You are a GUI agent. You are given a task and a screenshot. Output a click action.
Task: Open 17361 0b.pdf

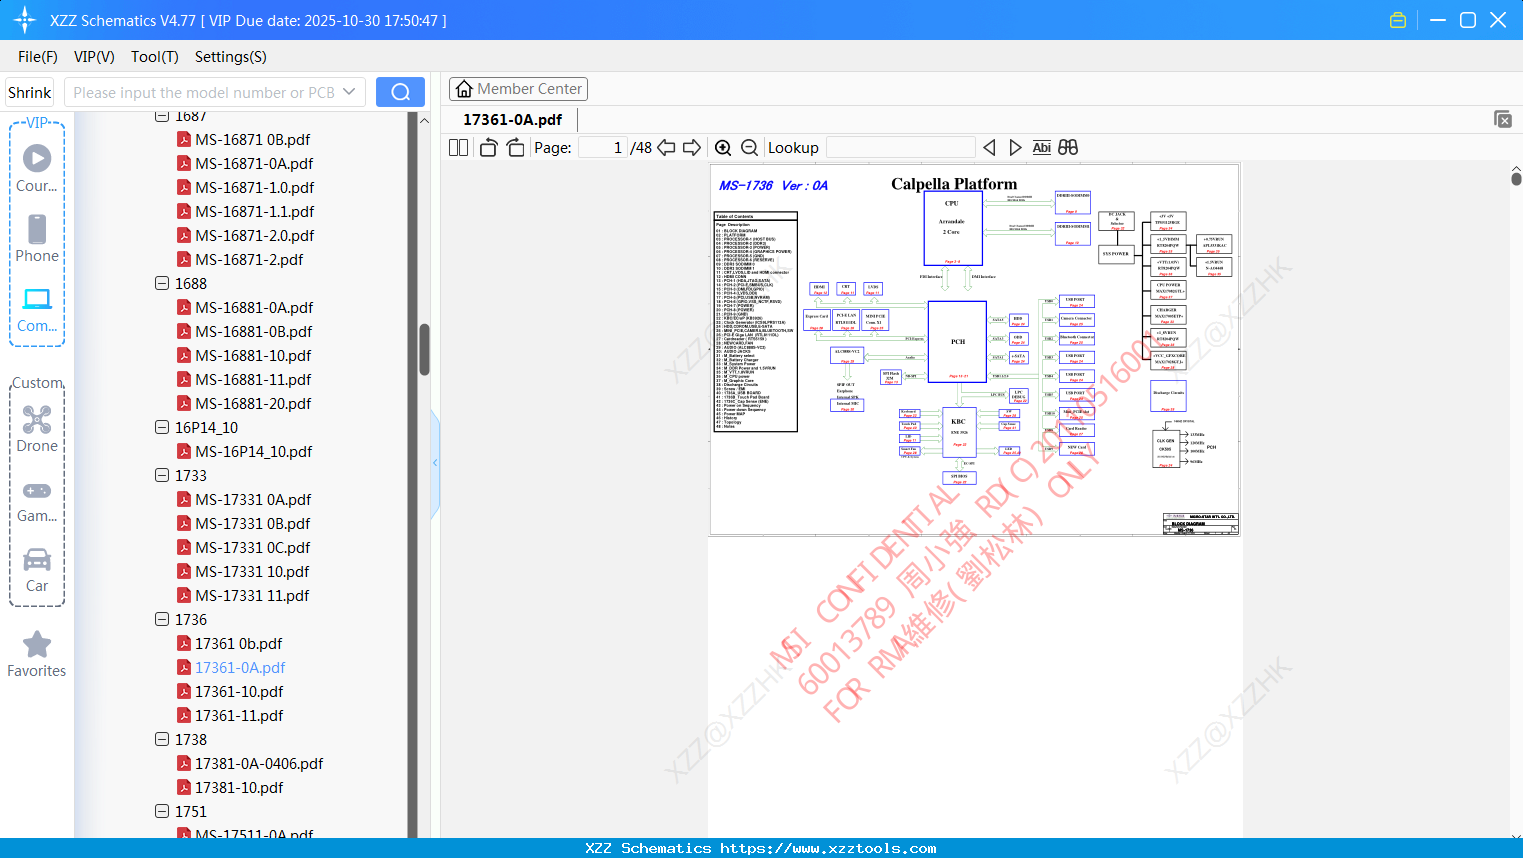tap(239, 643)
